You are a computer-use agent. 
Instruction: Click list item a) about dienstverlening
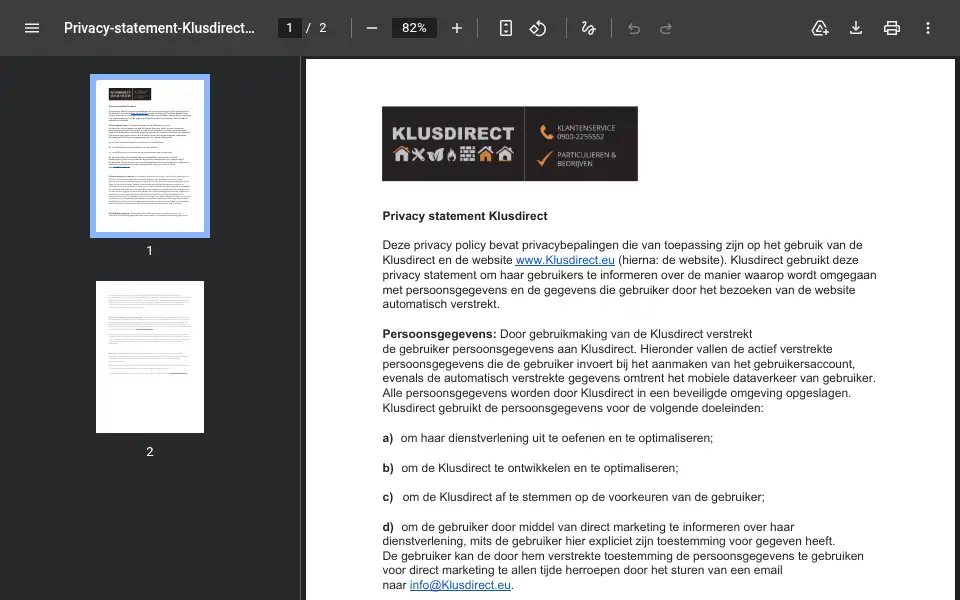[548, 438]
